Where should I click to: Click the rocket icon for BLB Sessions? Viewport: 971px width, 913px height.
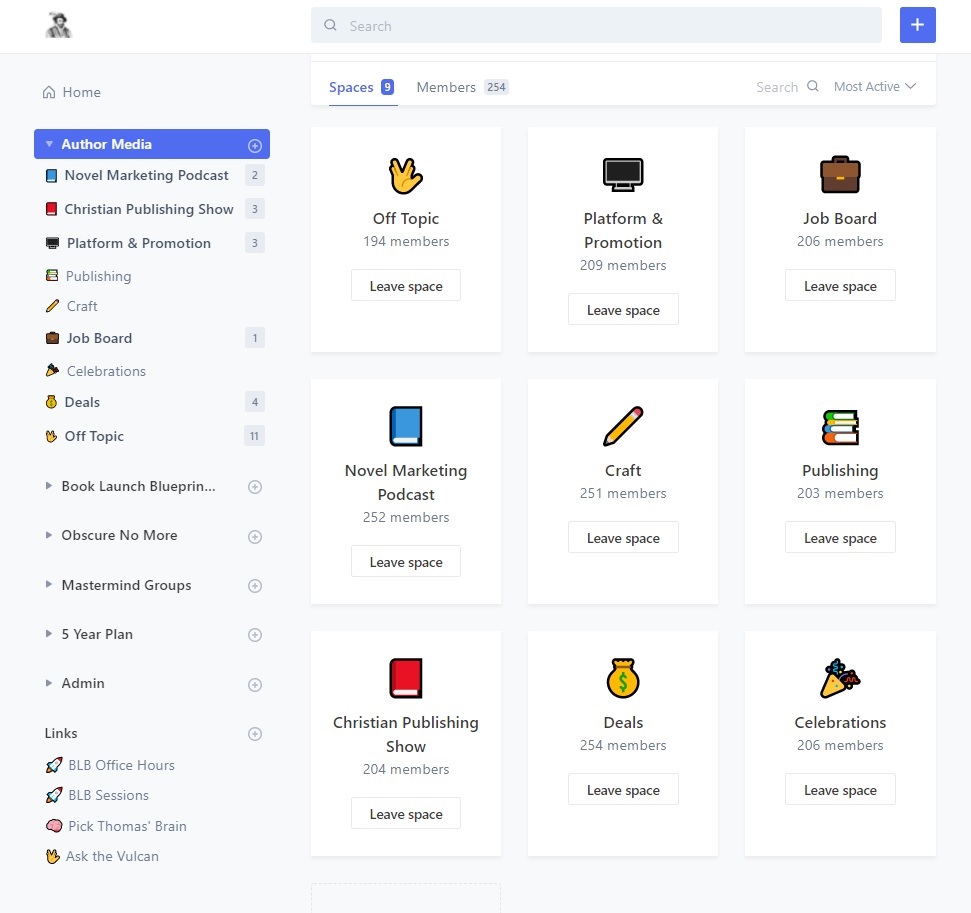[x=54, y=795]
